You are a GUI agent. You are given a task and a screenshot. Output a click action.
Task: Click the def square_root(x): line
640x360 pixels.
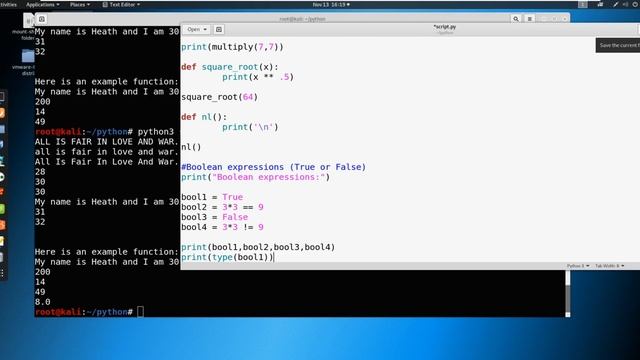coord(230,67)
